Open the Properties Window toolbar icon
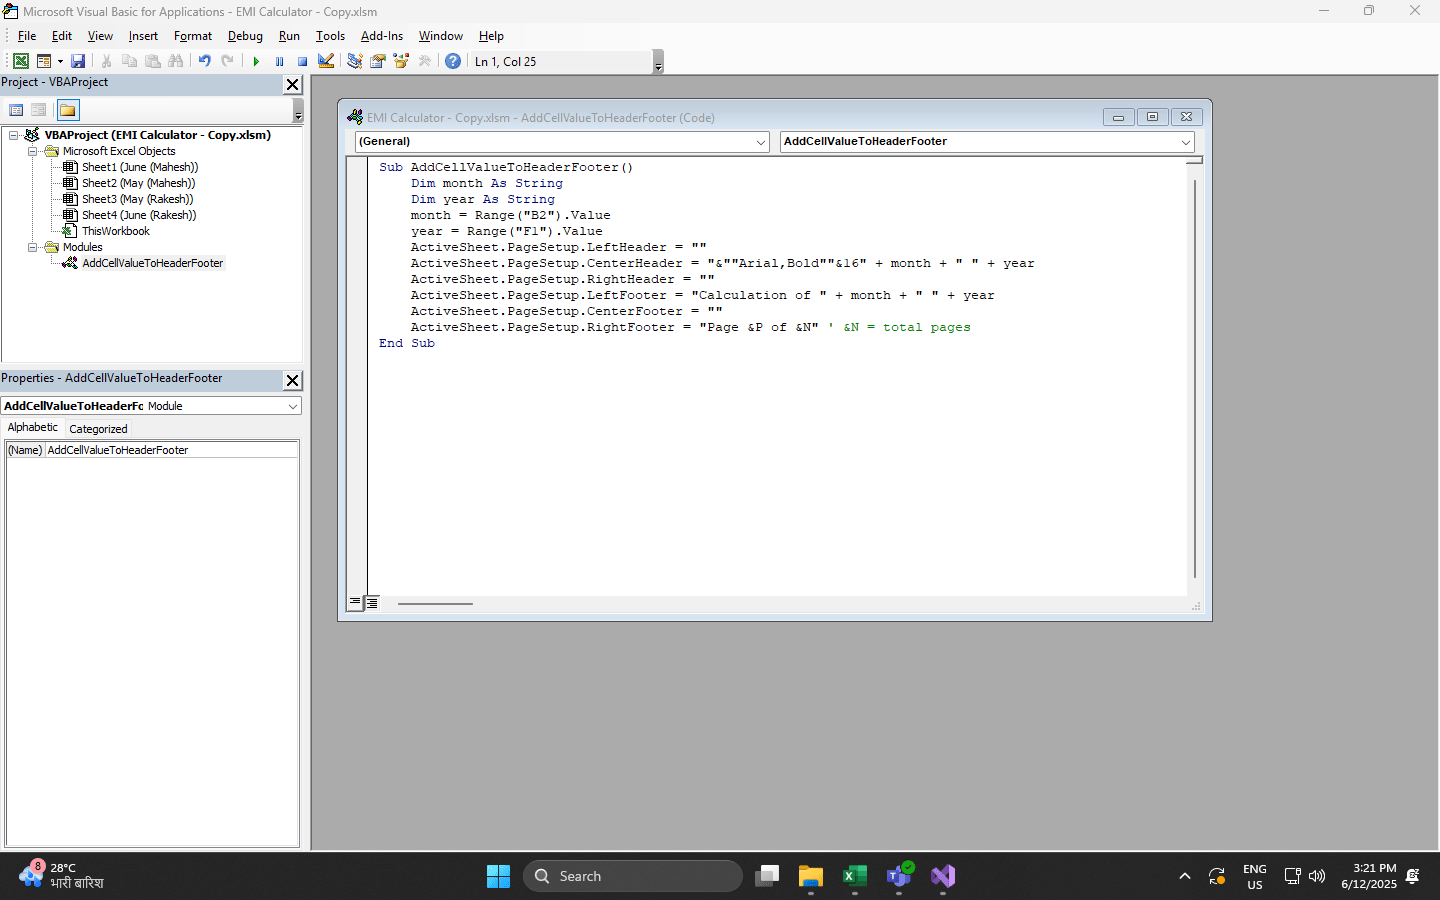Screen dimensions: 1440x900 click(378, 61)
